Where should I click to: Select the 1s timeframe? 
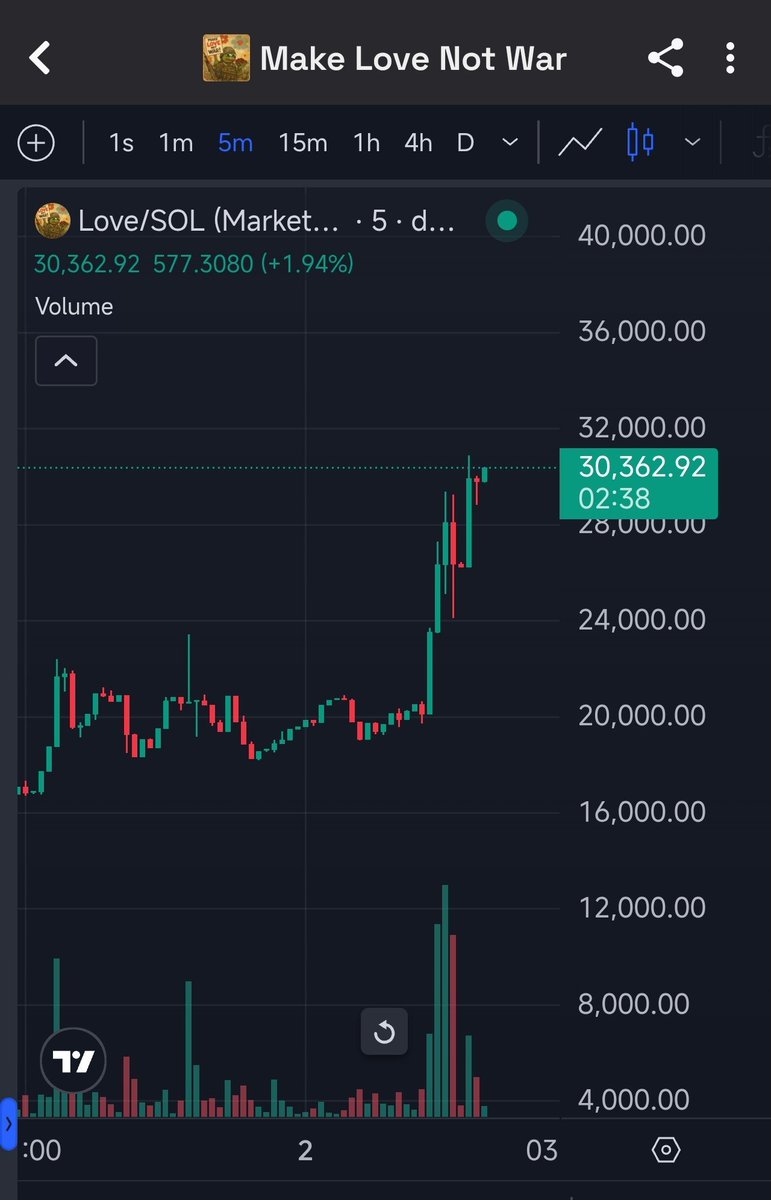pyautogui.click(x=121, y=143)
